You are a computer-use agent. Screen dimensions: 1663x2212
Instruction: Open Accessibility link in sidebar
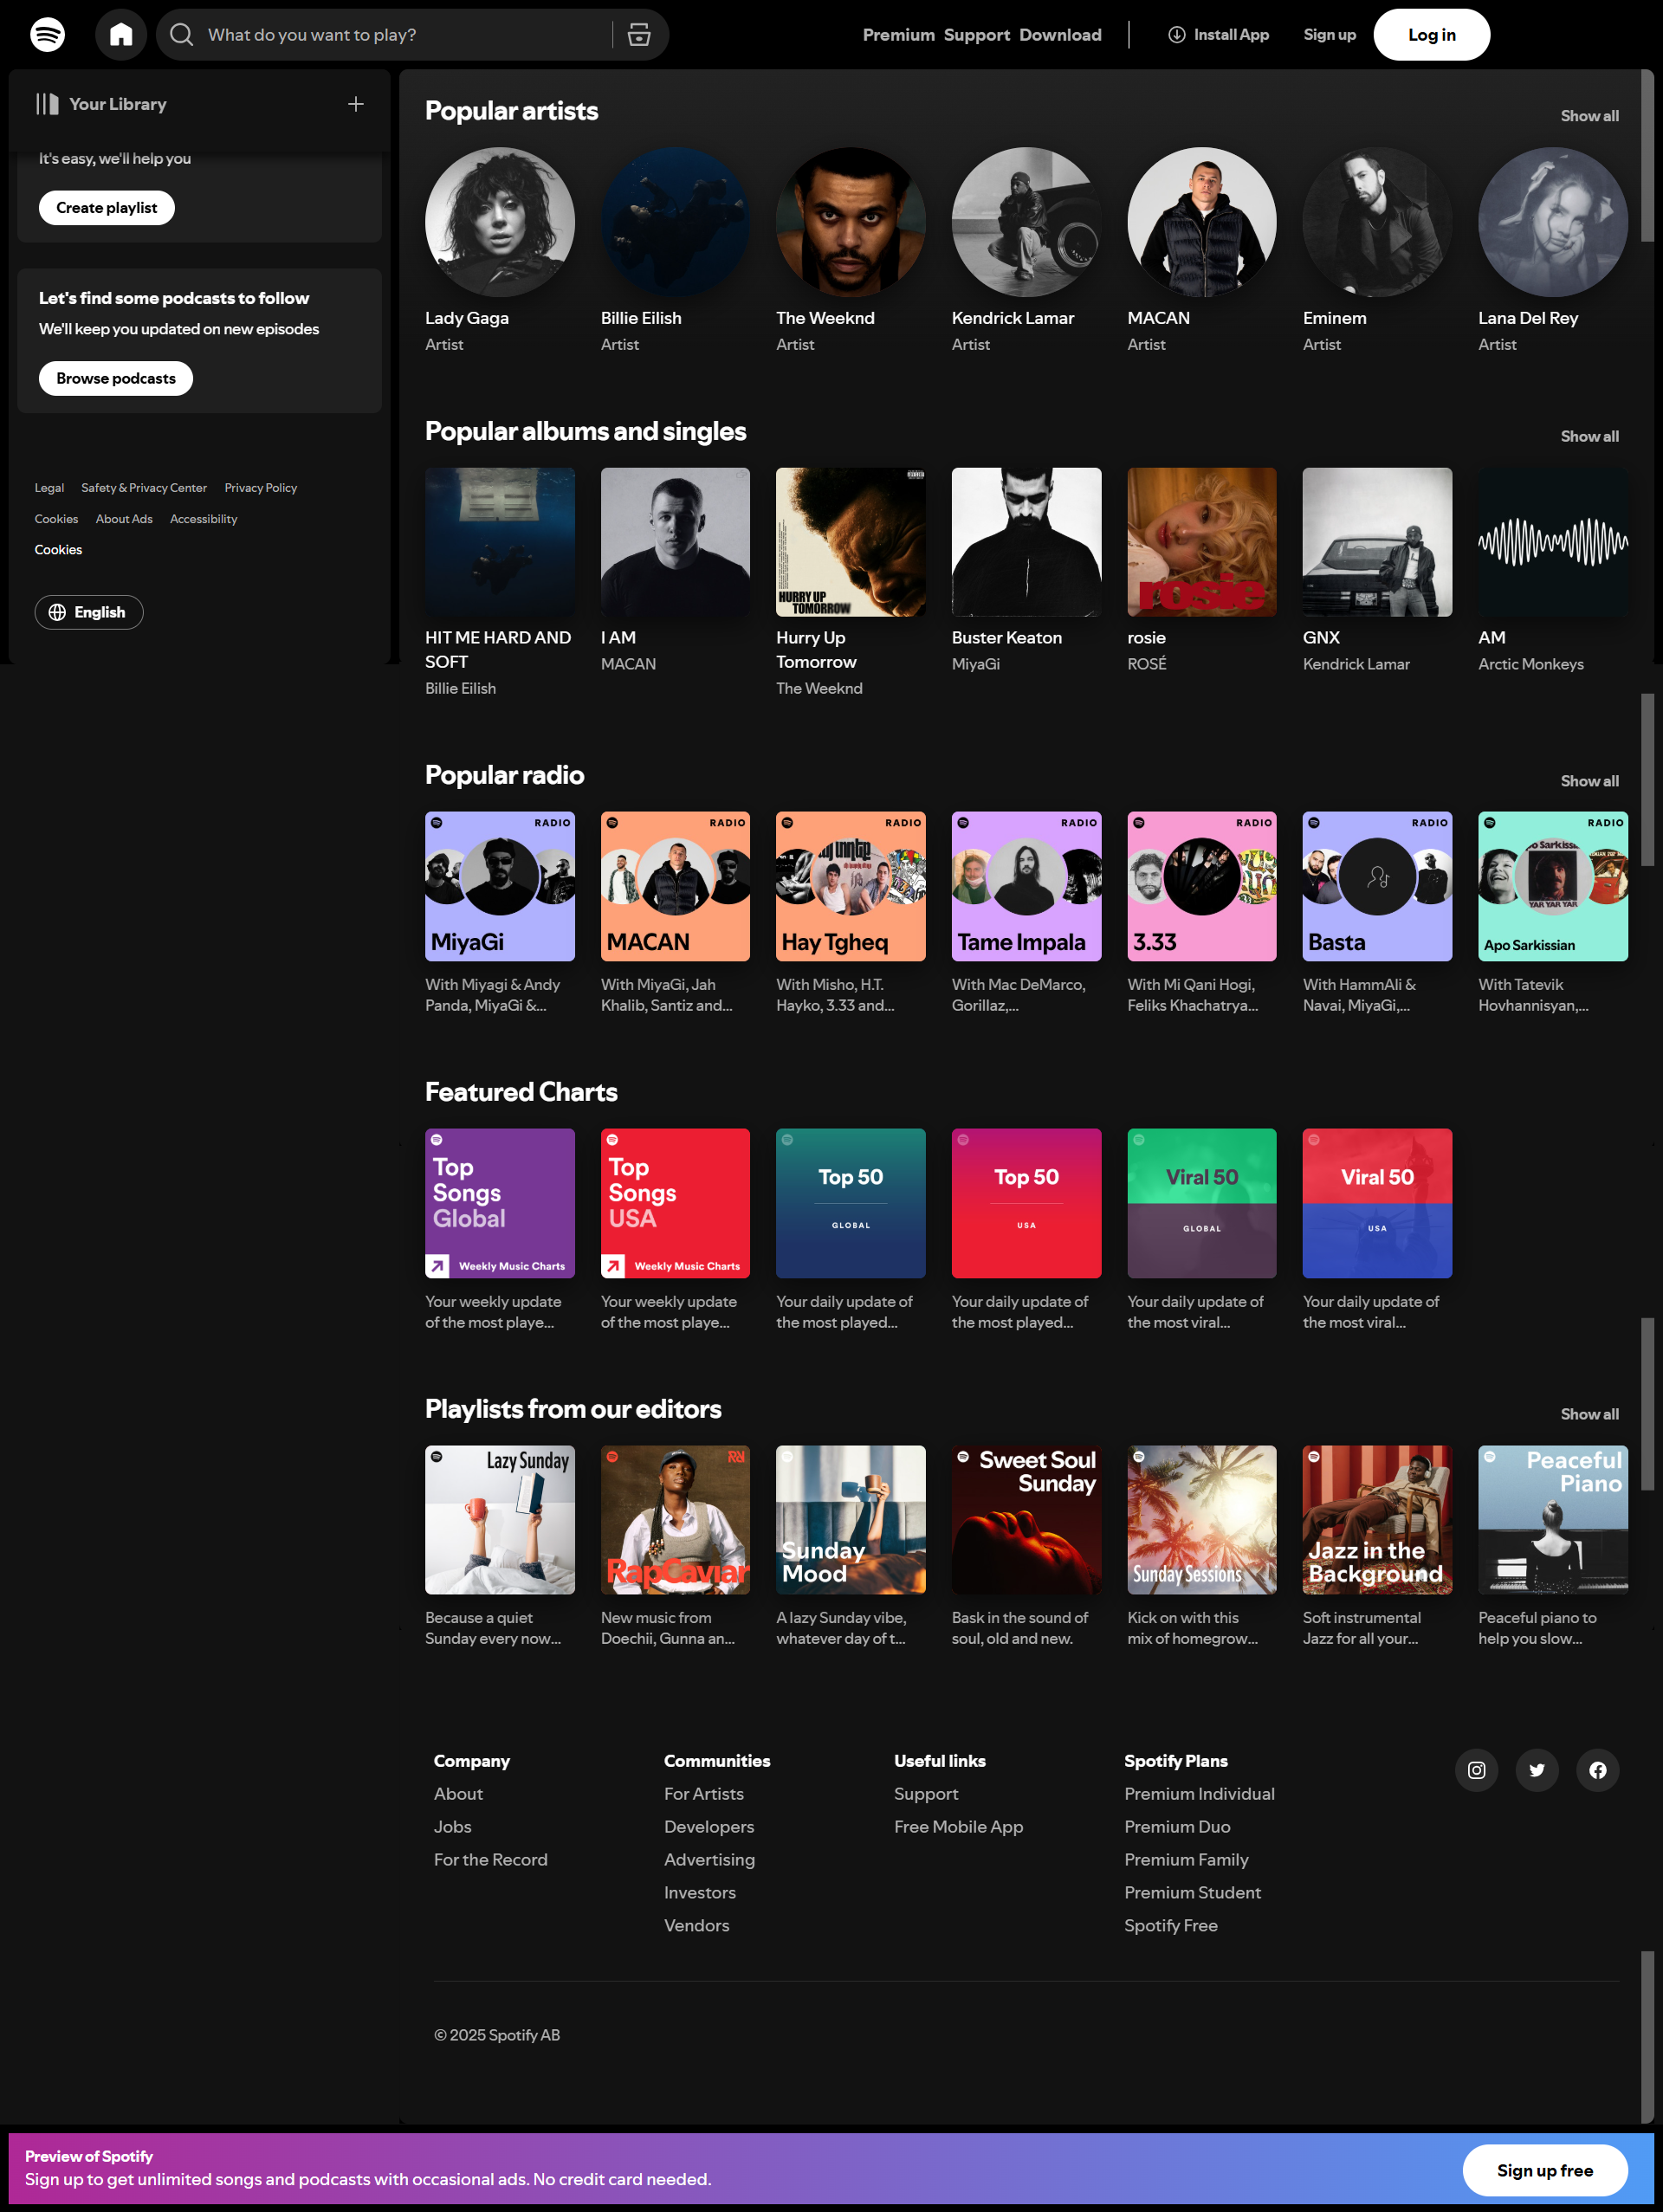point(204,519)
